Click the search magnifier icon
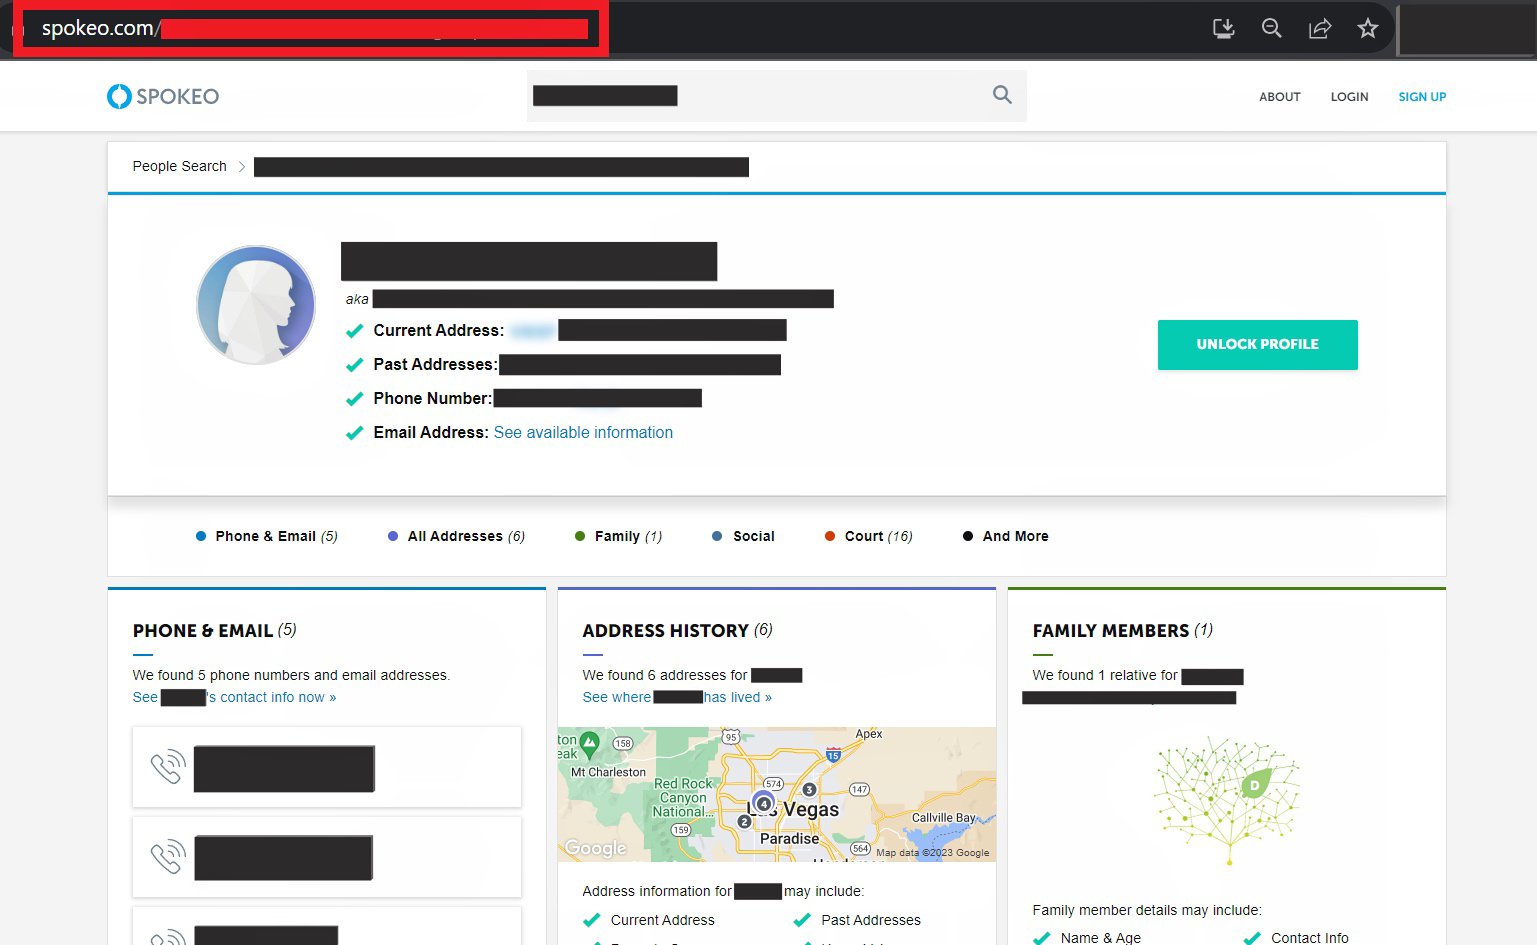 1002,95
